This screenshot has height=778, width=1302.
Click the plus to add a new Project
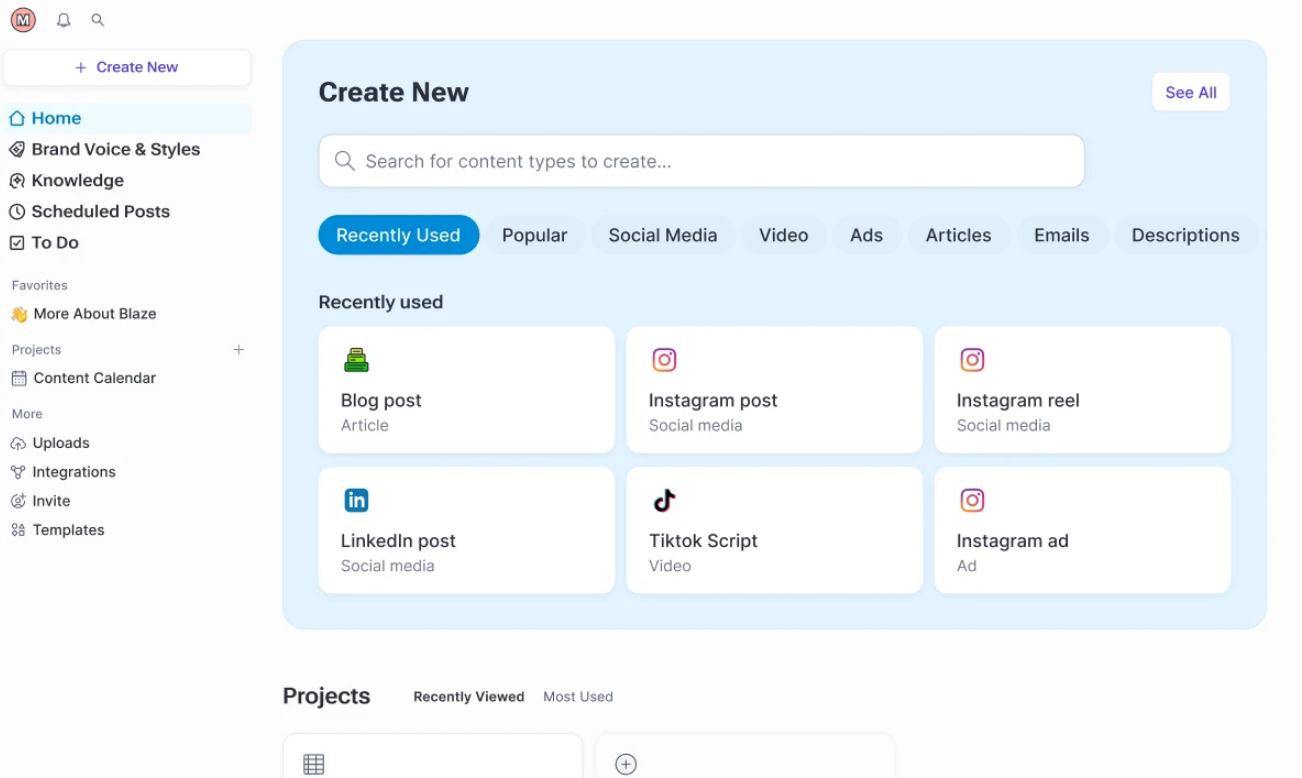pyautogui.click(x=239, y=350)
